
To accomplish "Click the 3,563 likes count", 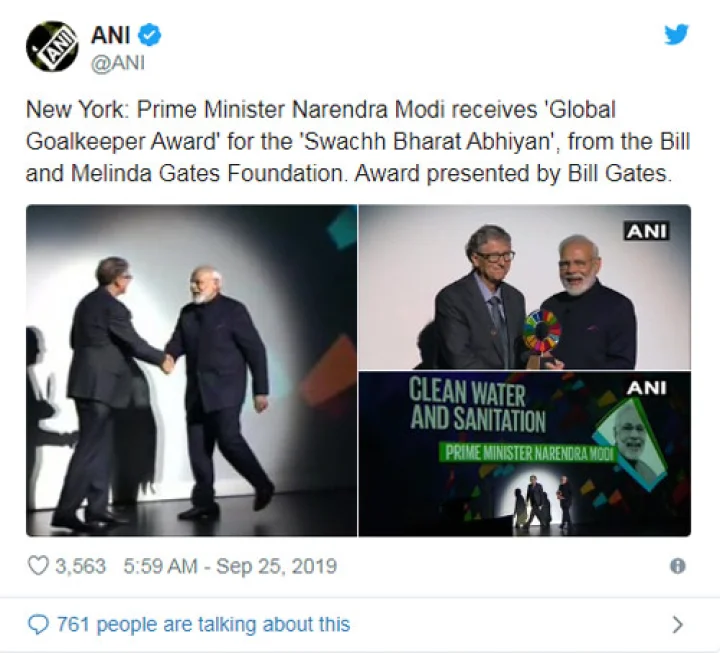I will 80,566.
